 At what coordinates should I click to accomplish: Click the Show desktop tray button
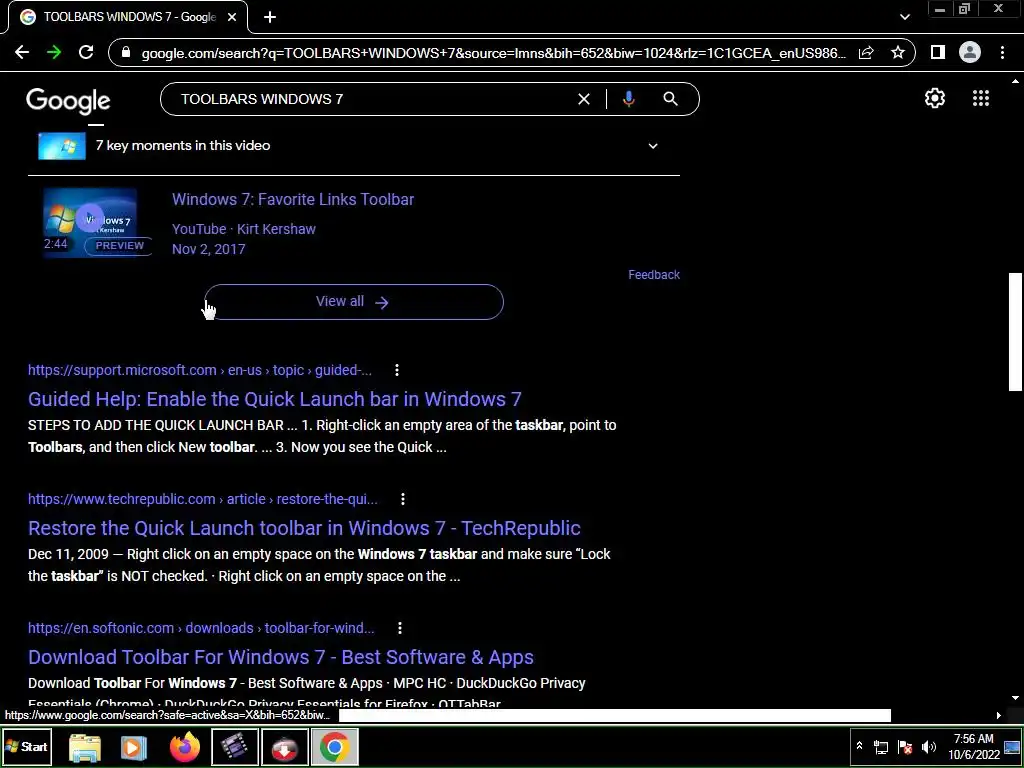click(x=1012, y=747)
